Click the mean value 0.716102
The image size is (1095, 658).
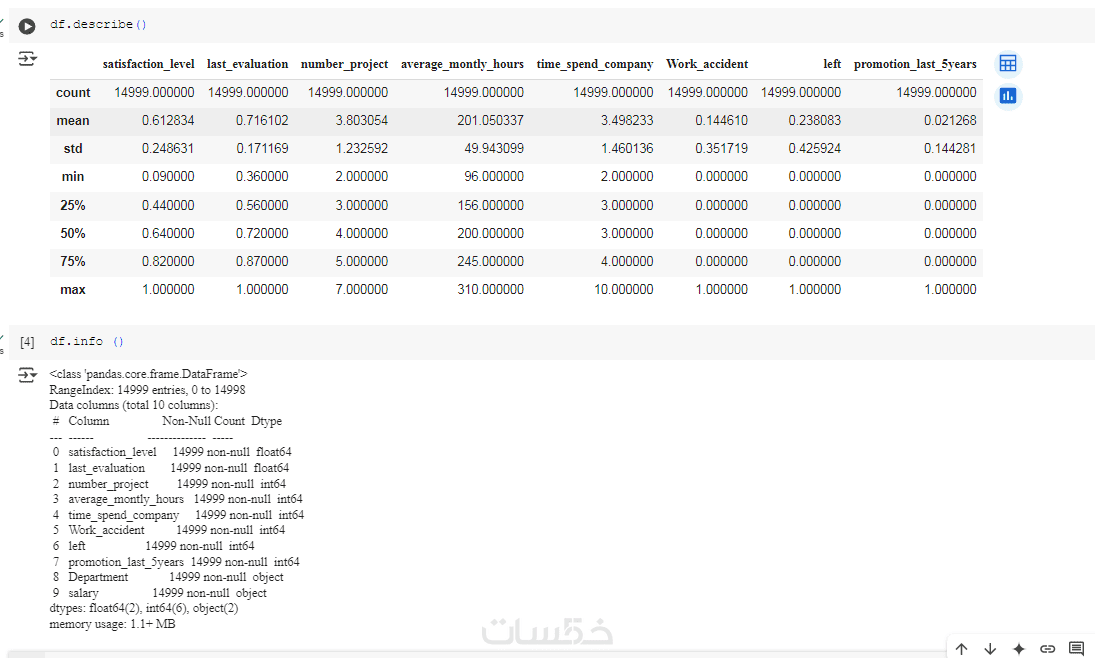(x=262, y=121)
